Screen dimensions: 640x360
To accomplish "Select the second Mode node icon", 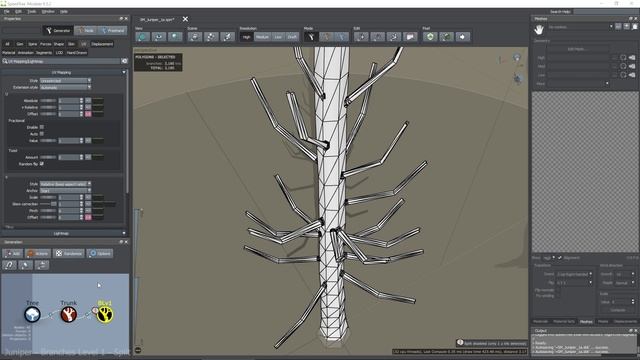I will click(327, 37).
